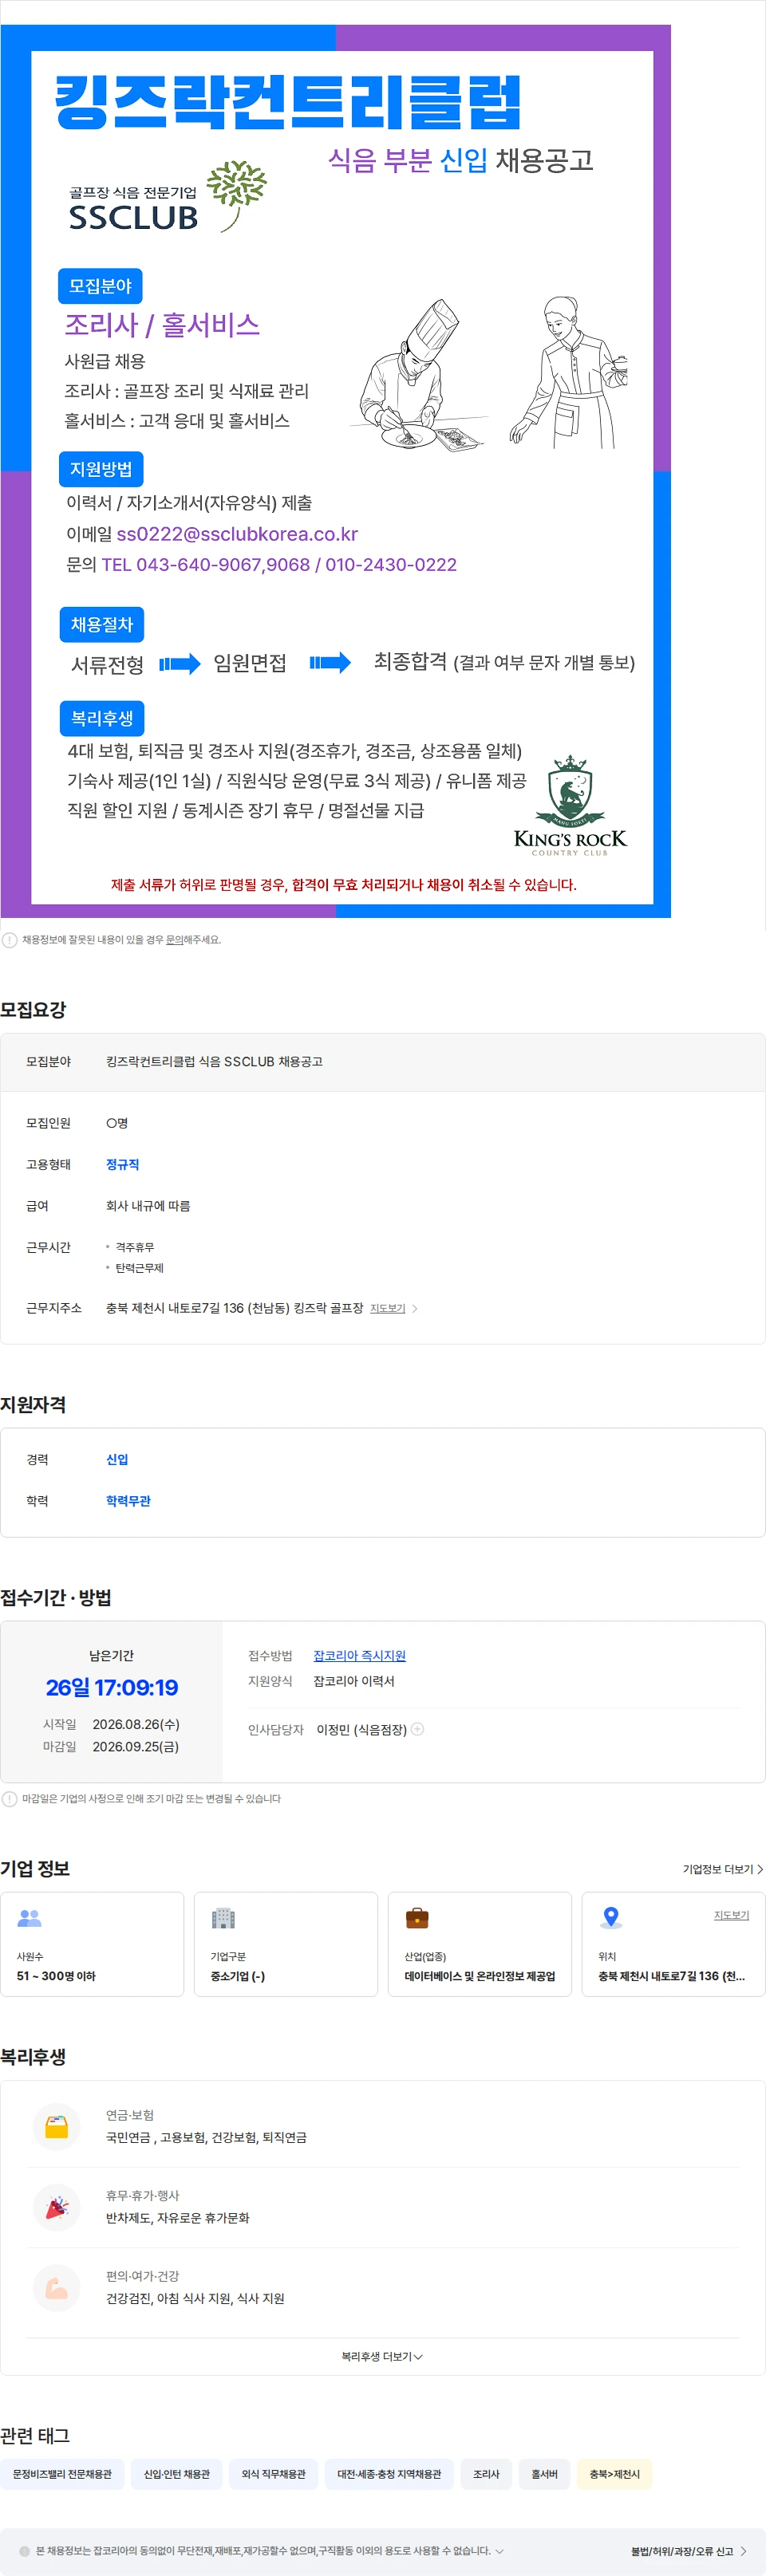Expand 복리후생 더보기
The height and width of the screenshot is (2576, 766).
click(382, 2357)
